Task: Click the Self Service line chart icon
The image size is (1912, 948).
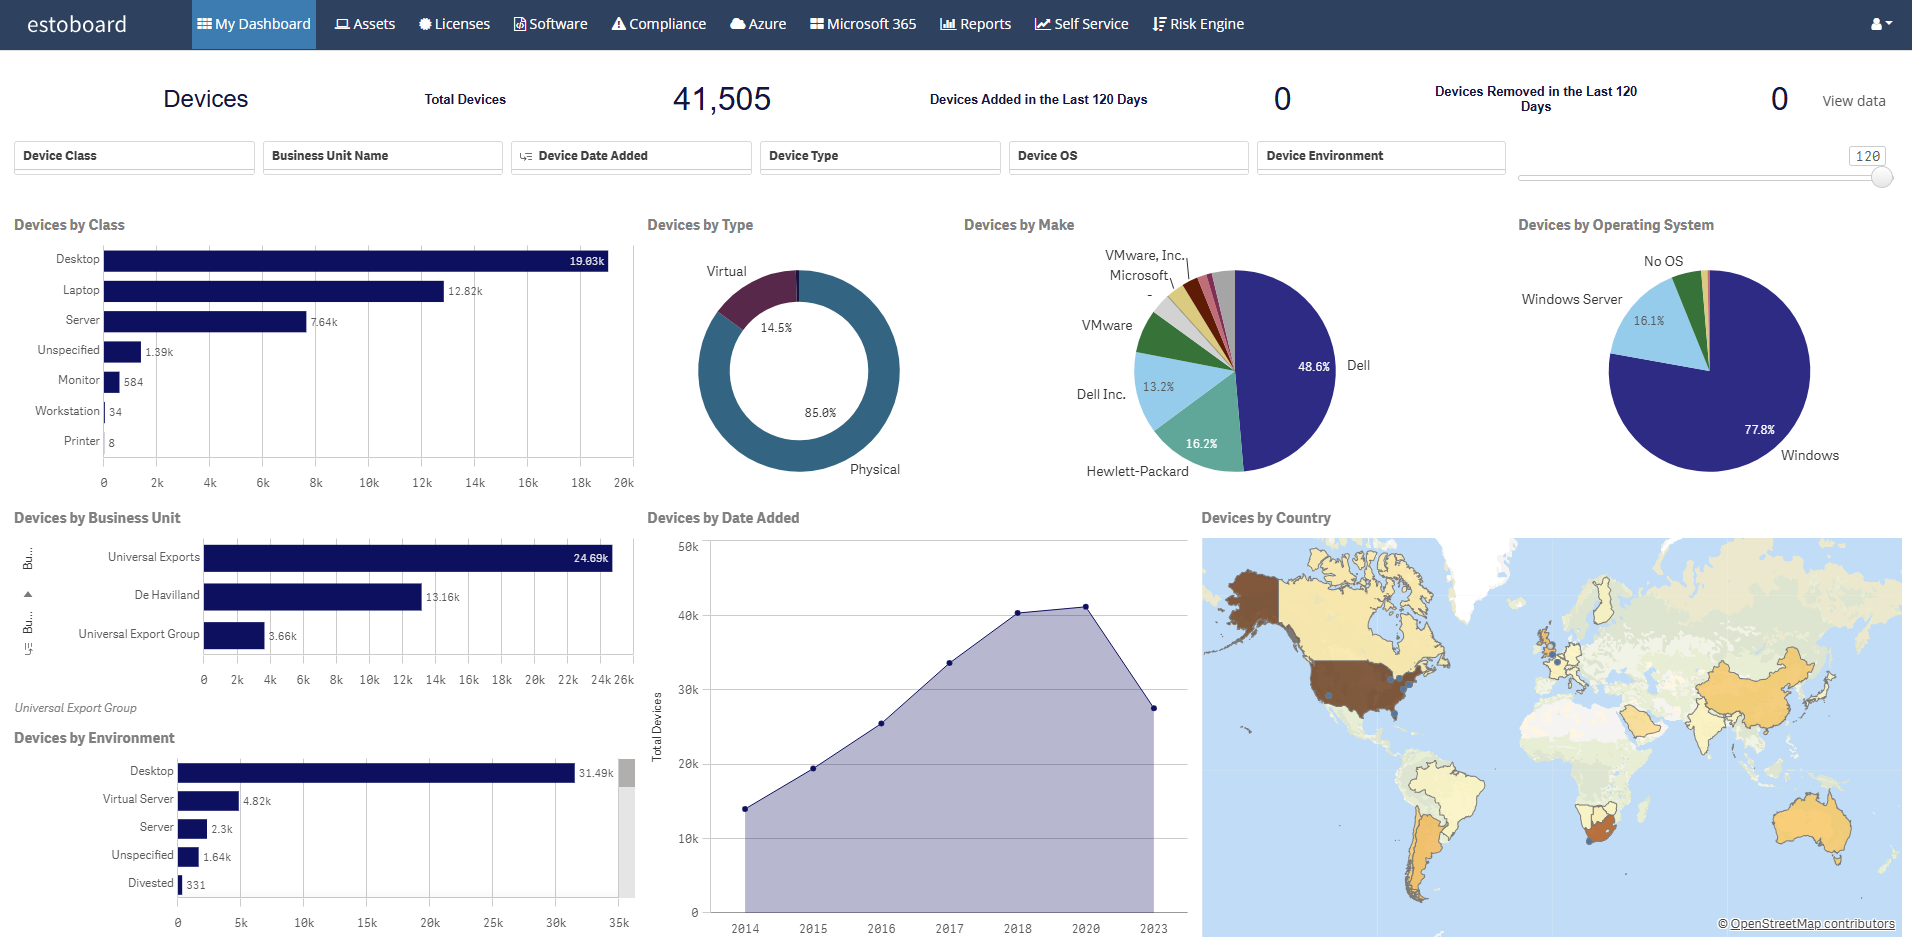Action: coord(1042,24)
